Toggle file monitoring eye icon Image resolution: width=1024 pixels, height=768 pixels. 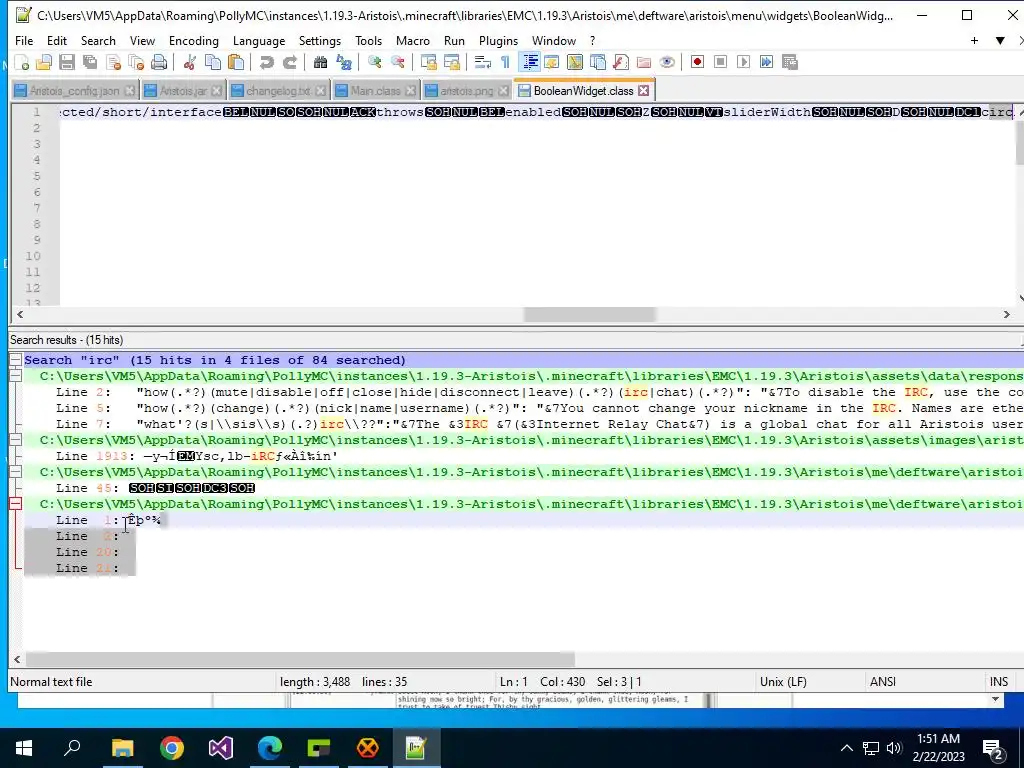(667, 63)
